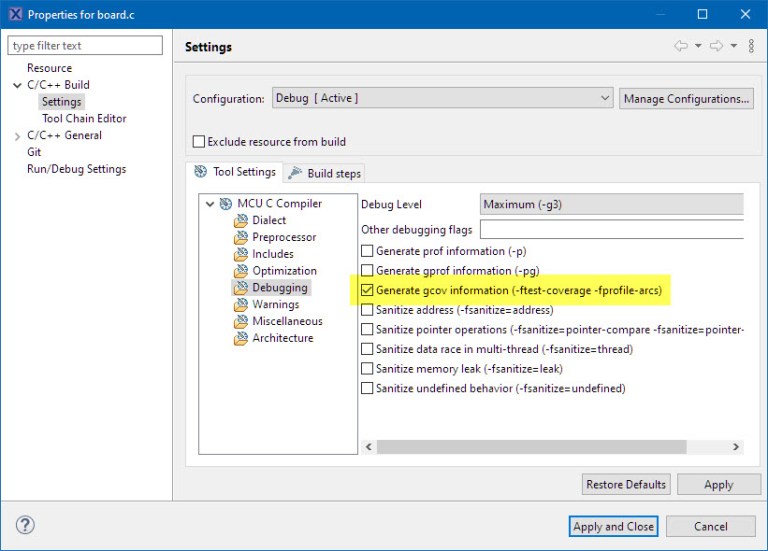Click the Preprocessor folder icon
Image resolution: width=768 pixels, height=551 pixels.
click(x=240, y=238)
